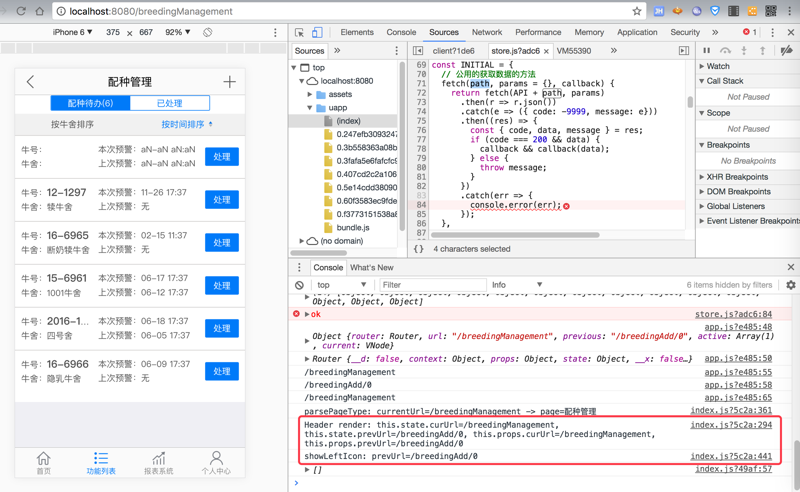Open the client?1de6 file tab

click(x=453, y=51)
